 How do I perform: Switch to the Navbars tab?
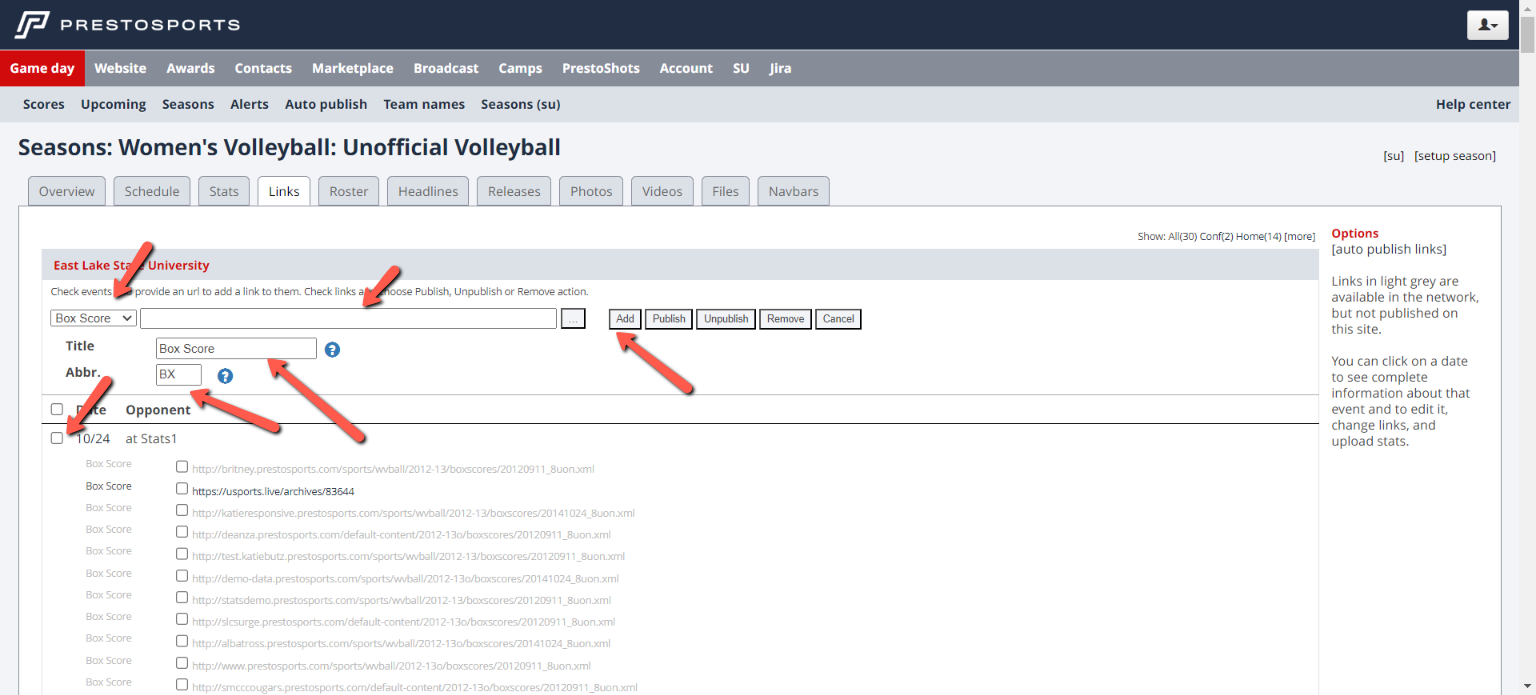[793, 191]
